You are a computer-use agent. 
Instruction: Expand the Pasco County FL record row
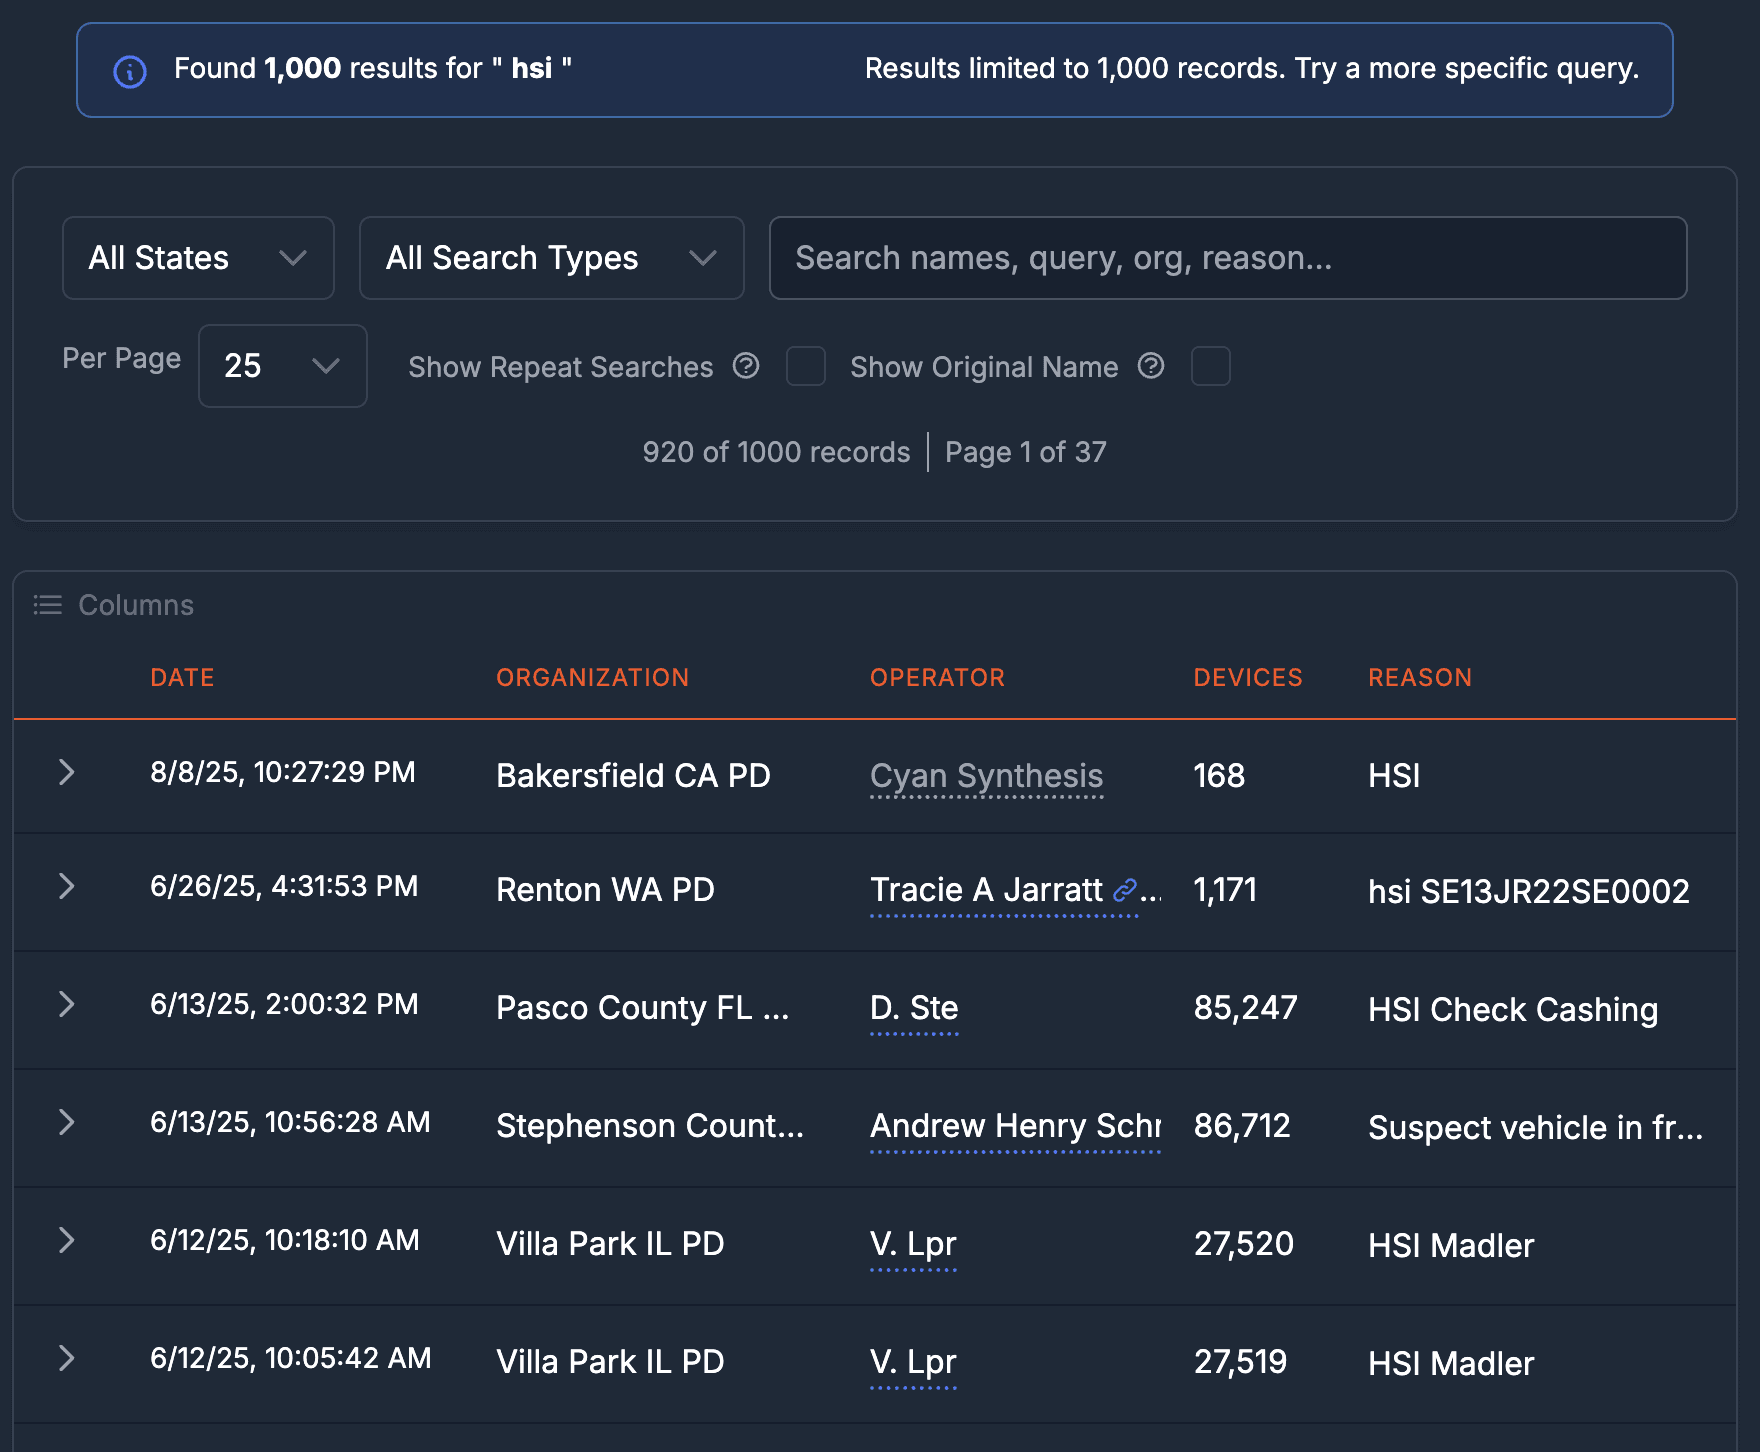[x=67, y=1005]
